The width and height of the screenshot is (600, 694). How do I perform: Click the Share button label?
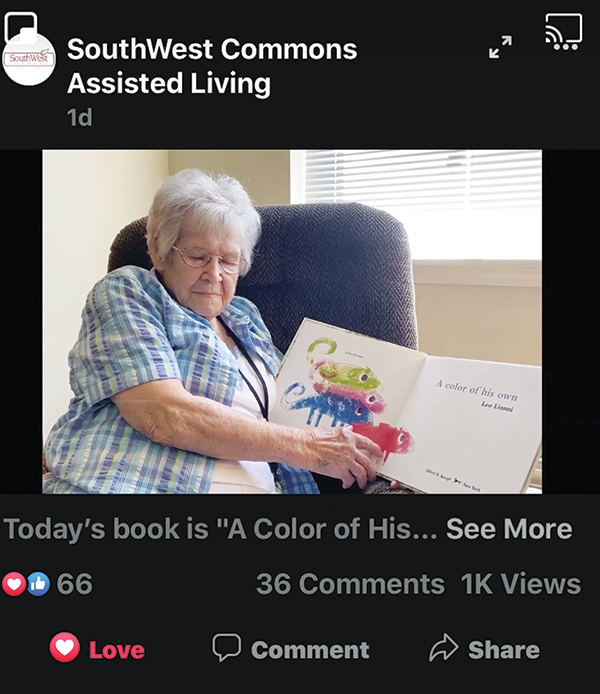pos(504,650)
